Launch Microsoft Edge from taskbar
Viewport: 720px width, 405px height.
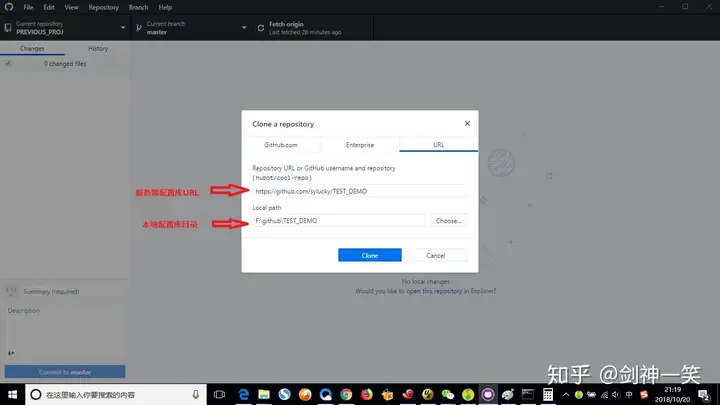click(x=243, y=394)
